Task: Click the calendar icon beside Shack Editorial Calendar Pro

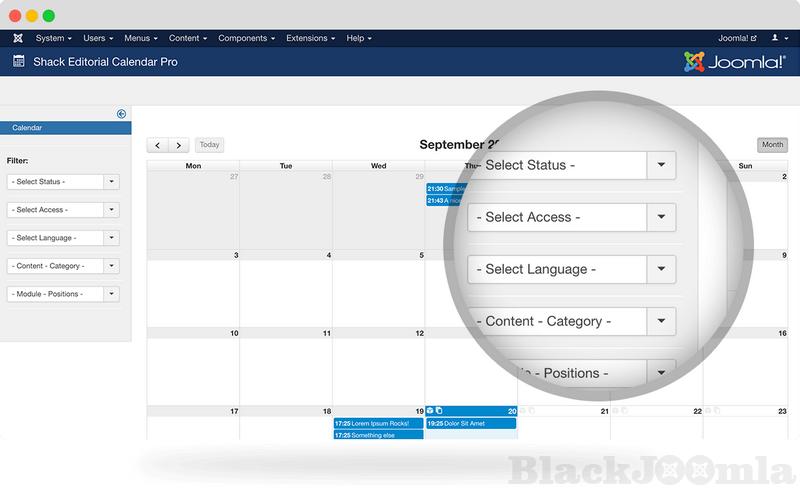Action: pos(18,61)
